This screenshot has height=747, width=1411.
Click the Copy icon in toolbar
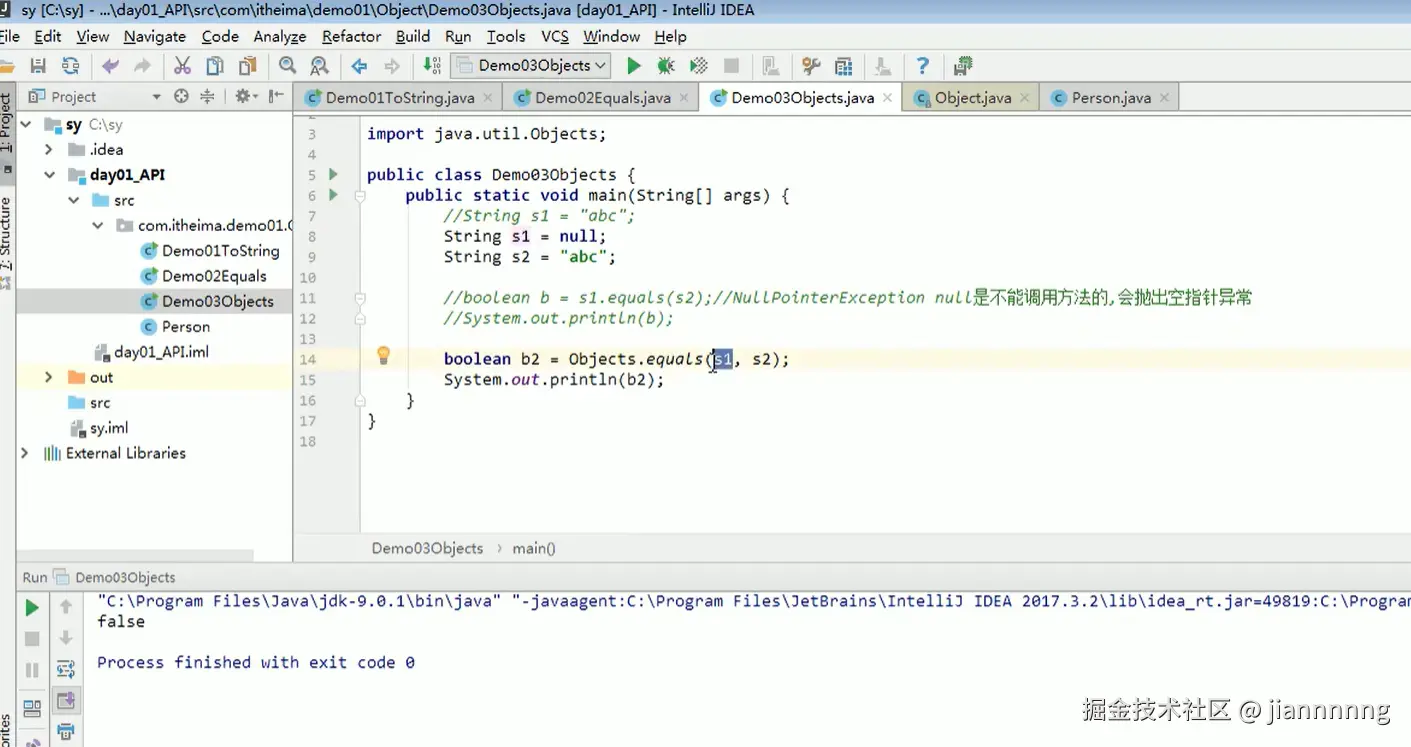tap(215, 66)
